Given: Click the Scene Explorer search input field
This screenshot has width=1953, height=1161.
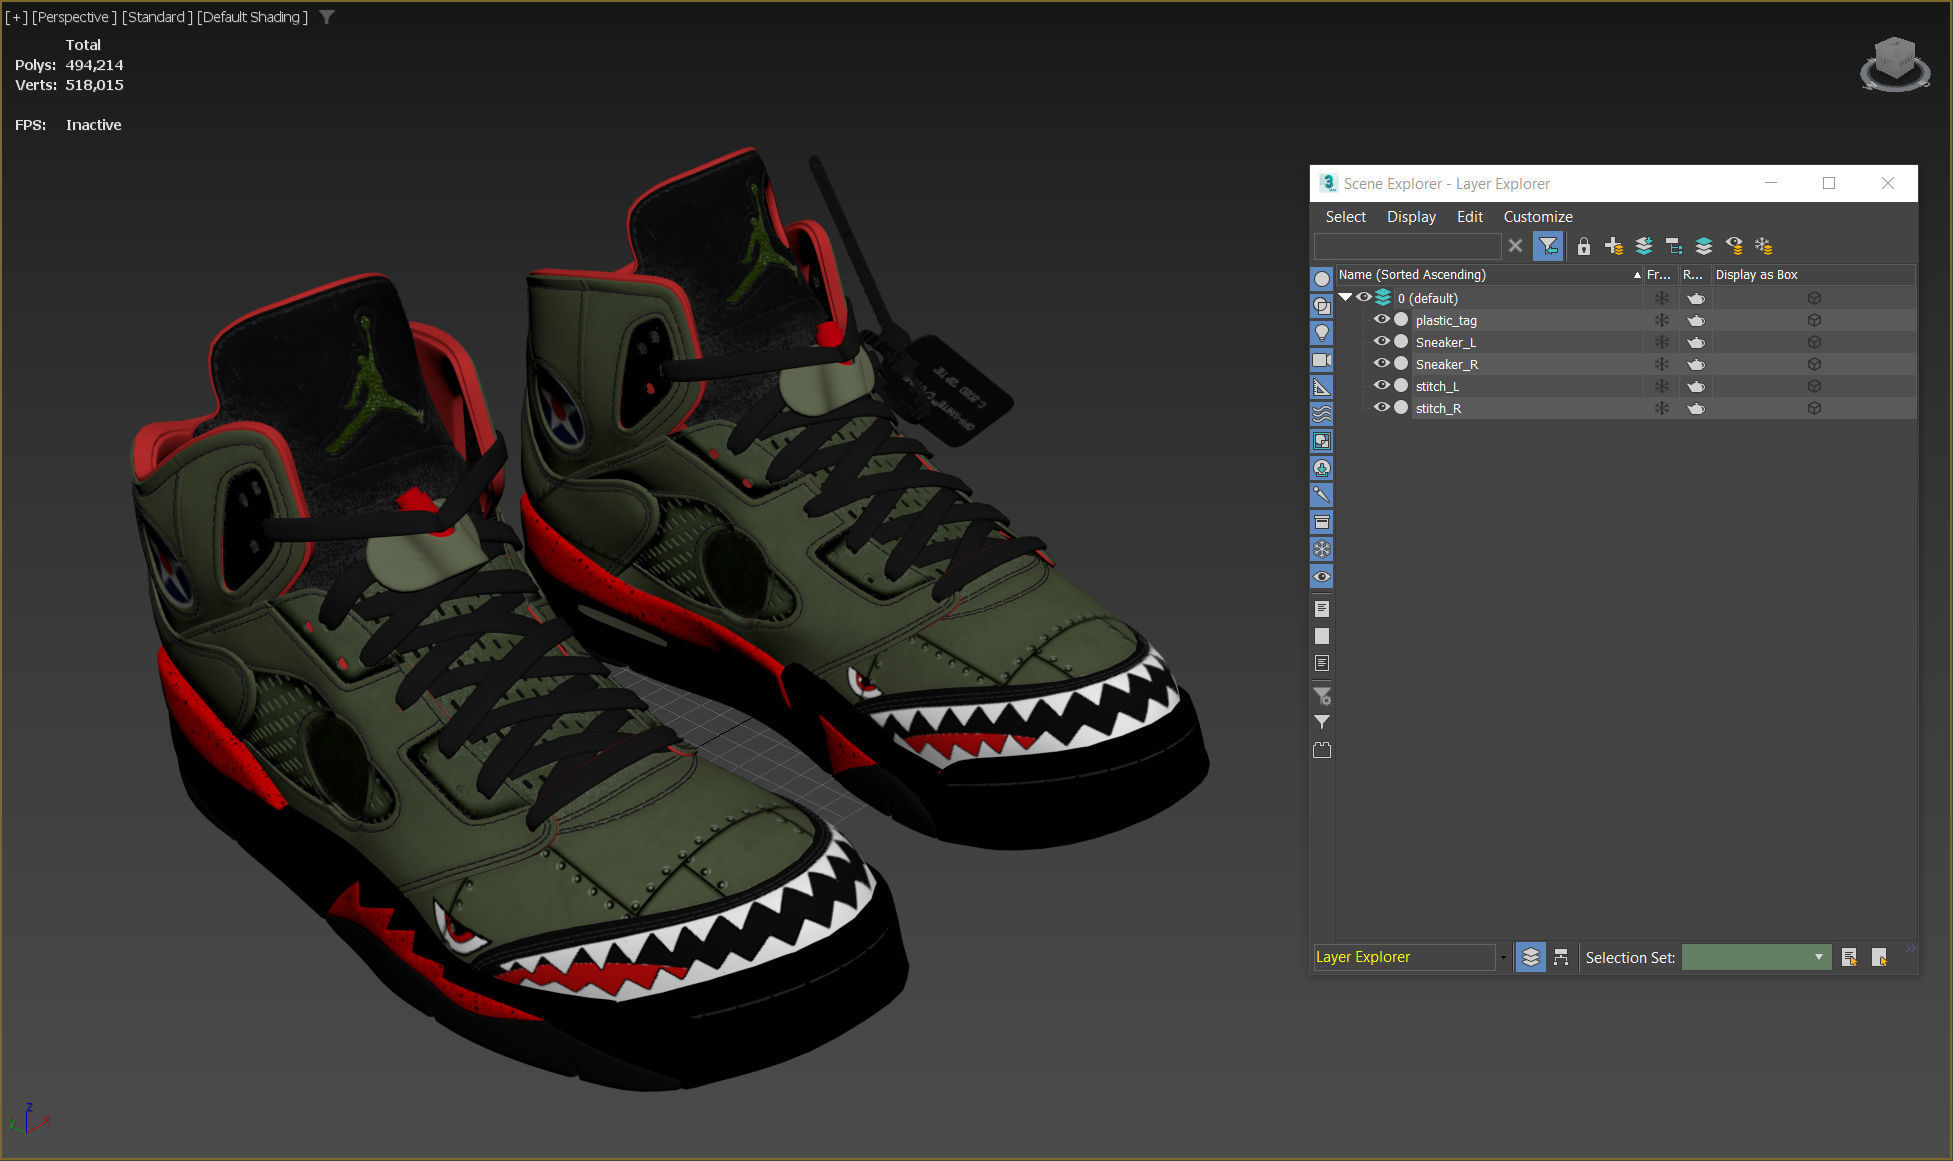Looking at the screenshot, I should pyautogui.click(x=1407, y=246).
